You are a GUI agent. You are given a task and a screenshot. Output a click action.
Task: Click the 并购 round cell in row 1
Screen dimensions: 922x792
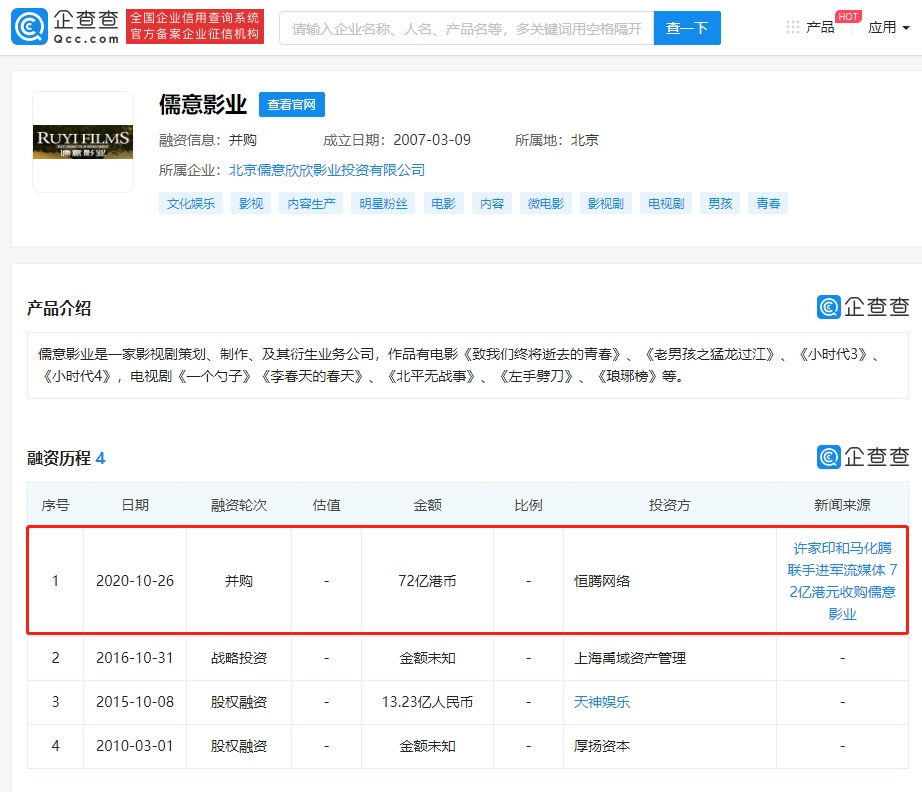(239, 581)
